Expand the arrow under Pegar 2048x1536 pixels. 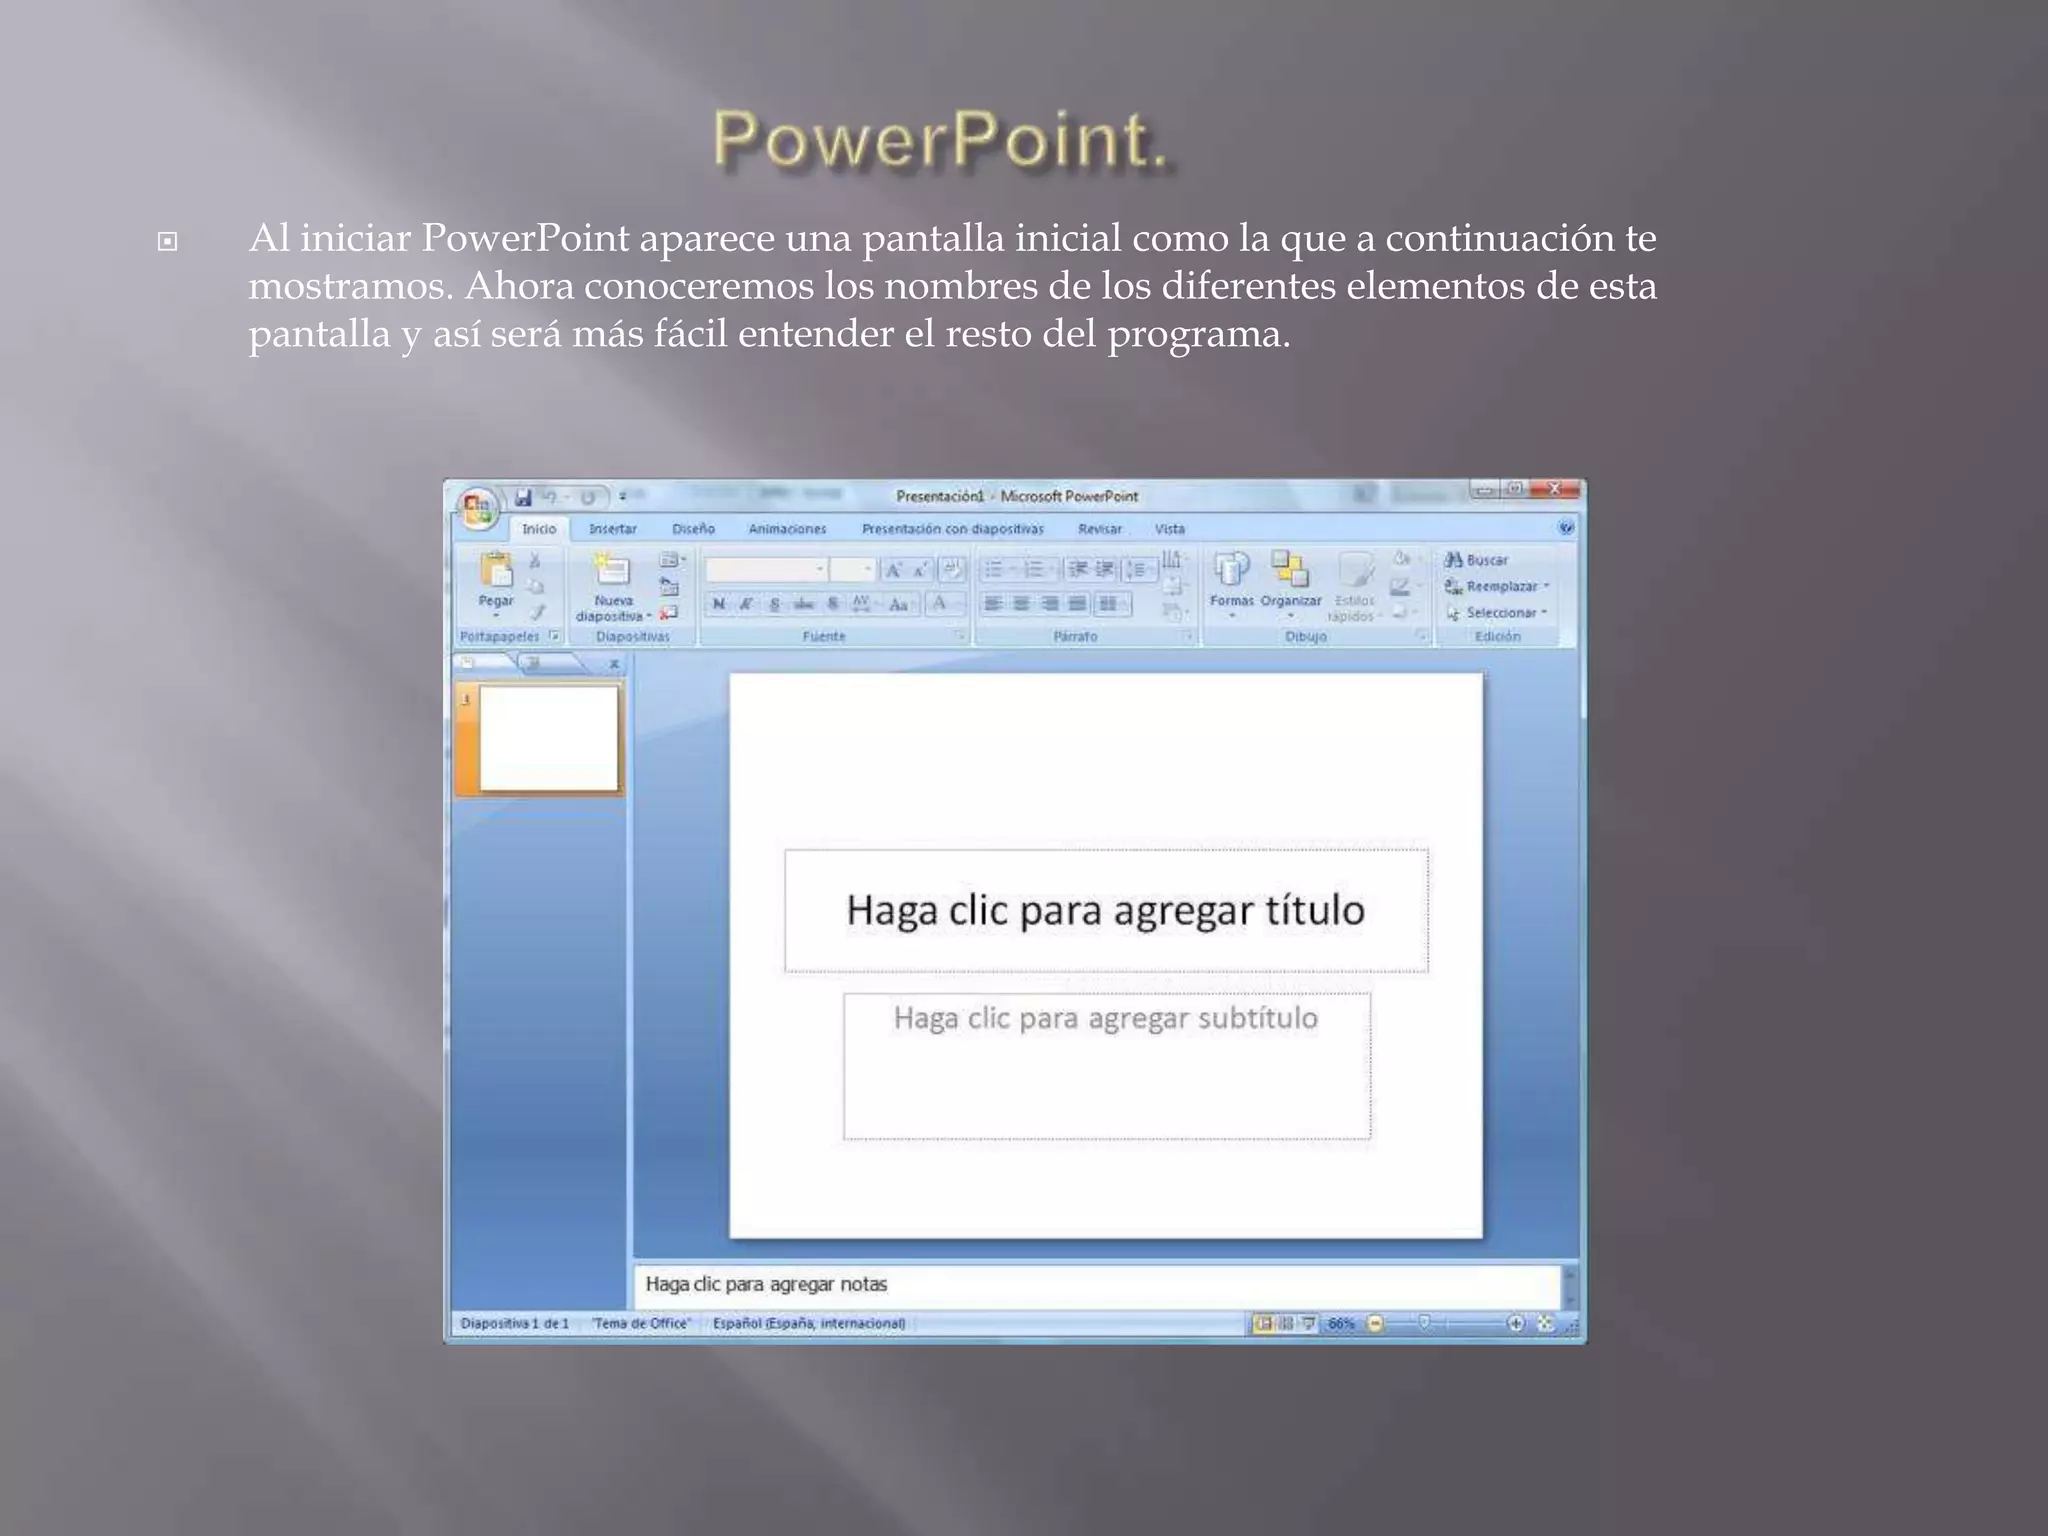[x=496, y=616]
